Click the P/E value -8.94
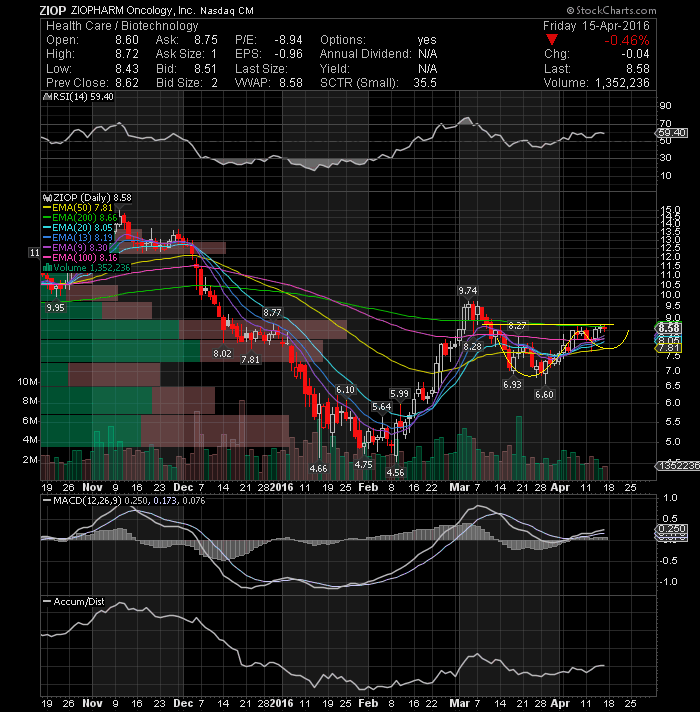The image size is (700, 712). [x=288, y=40]
